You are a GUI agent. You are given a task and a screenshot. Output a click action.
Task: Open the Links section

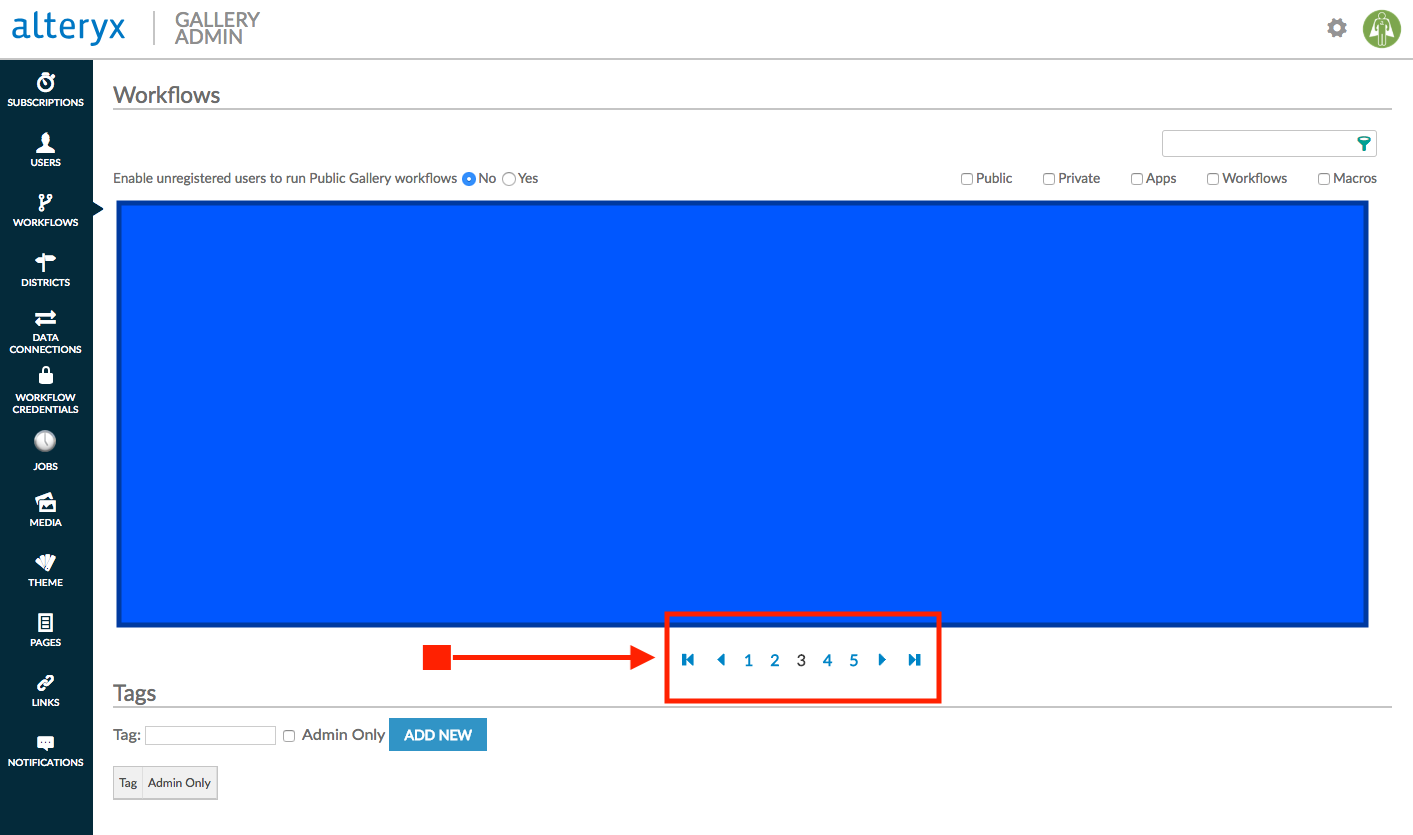pyautogui.click(x=45, y=688)
